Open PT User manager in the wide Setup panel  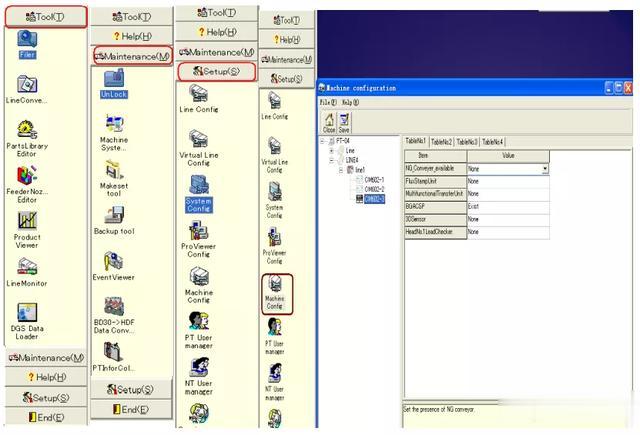coord(199,331)
